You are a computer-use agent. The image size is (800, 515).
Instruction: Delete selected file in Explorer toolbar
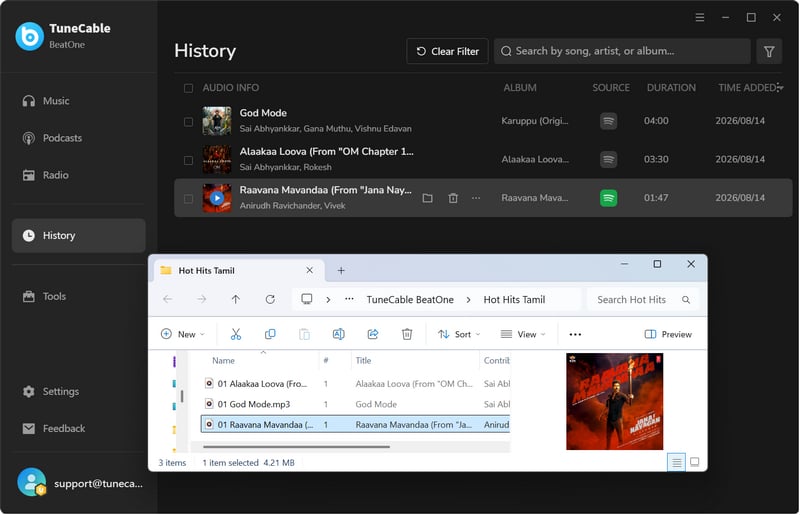coord(407,334)
